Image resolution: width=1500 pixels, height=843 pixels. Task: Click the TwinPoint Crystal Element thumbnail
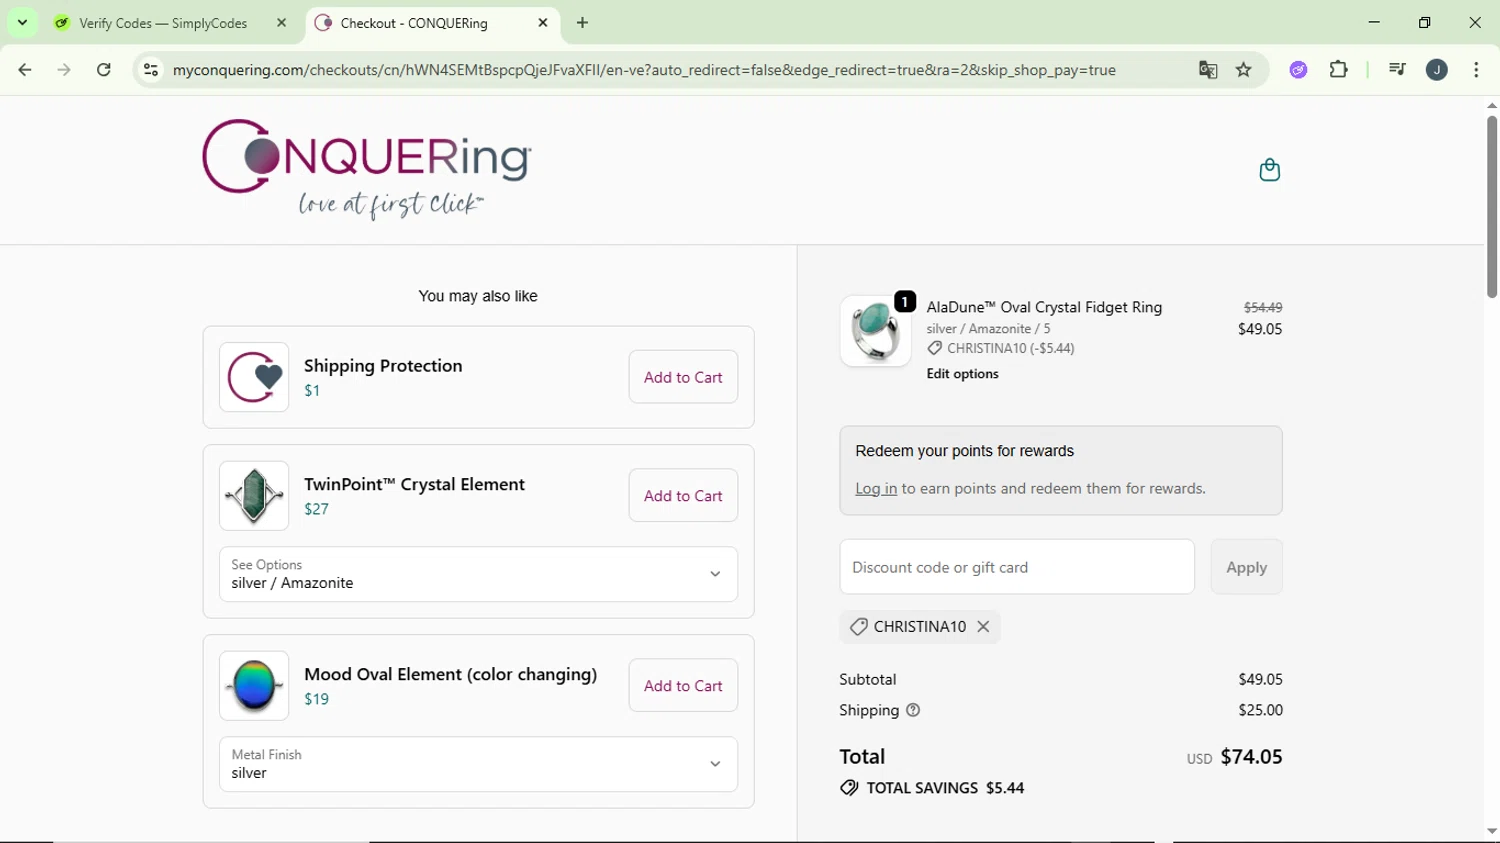pos(254,496)
